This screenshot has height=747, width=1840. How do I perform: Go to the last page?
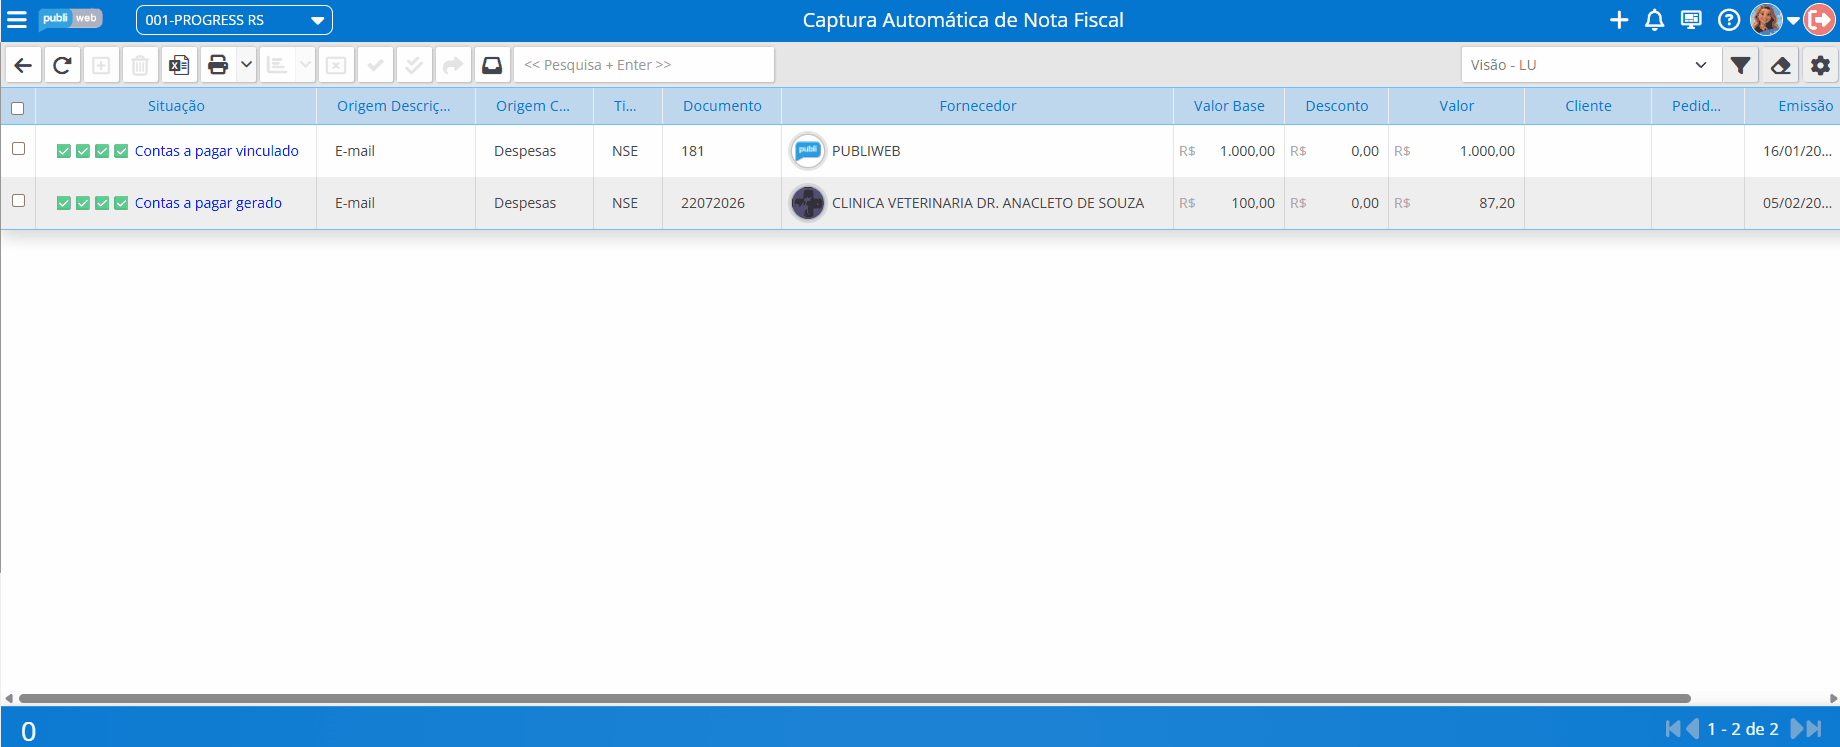[x=1814, y=729]
